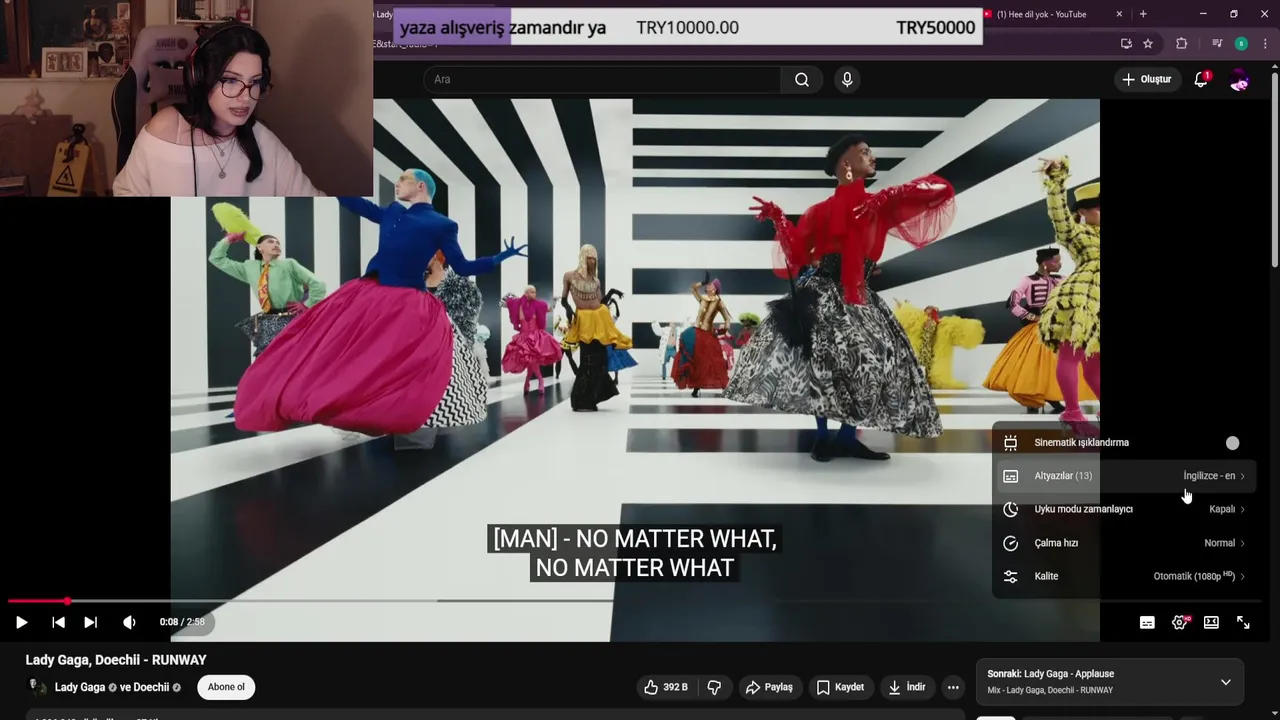
Task: Subscribe with Abone ol button
Action: 226,687
